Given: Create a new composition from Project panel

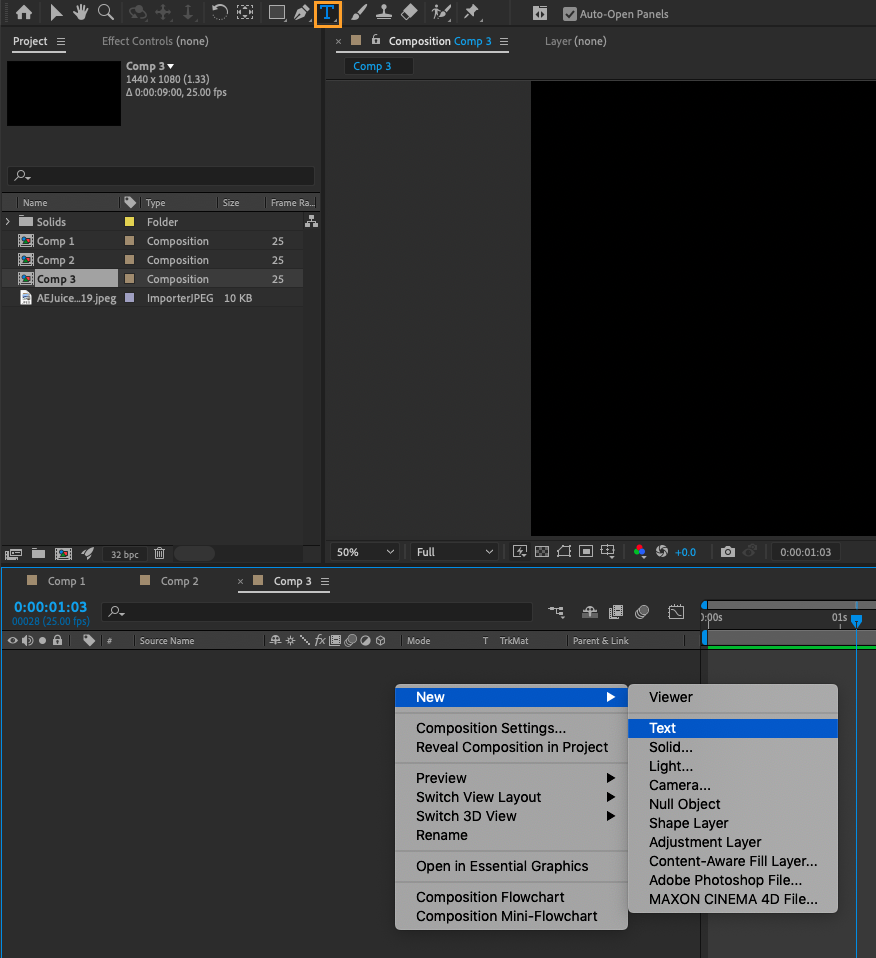Looking at the screenshot, I should 63,554.
